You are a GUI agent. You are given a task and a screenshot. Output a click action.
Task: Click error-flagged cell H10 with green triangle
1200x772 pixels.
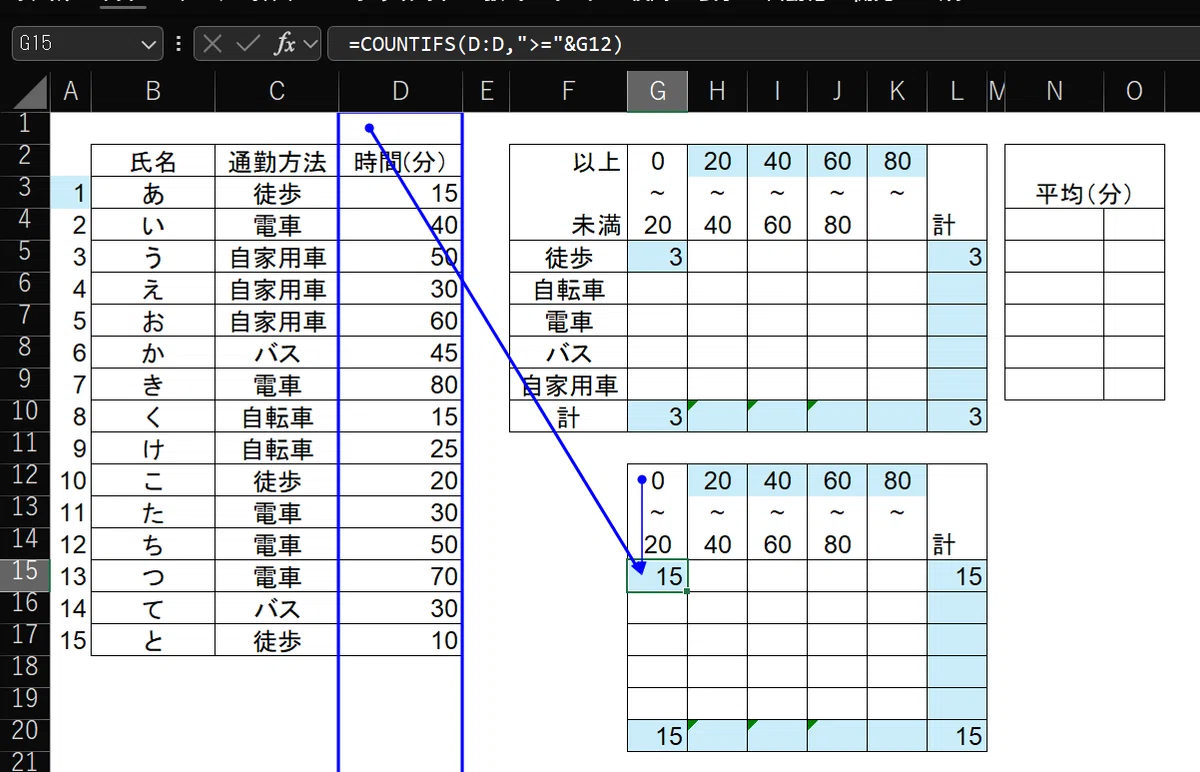717,417
